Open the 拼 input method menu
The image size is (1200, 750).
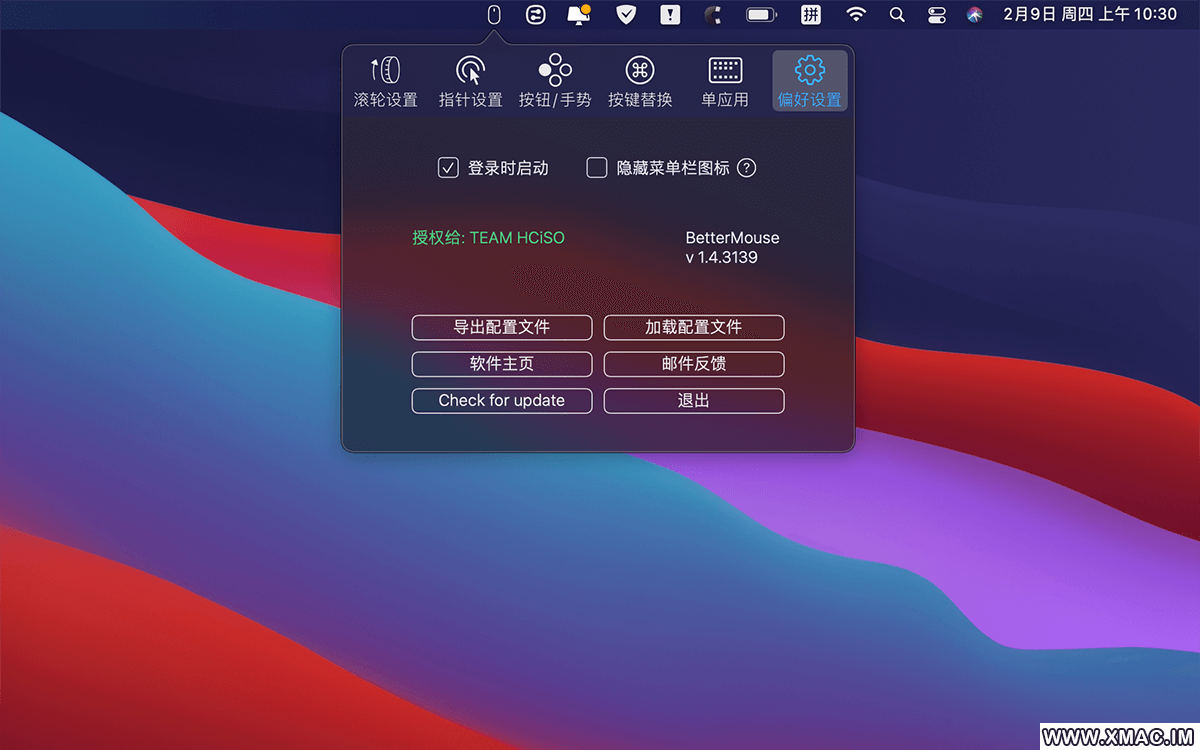tap(811, 14)
